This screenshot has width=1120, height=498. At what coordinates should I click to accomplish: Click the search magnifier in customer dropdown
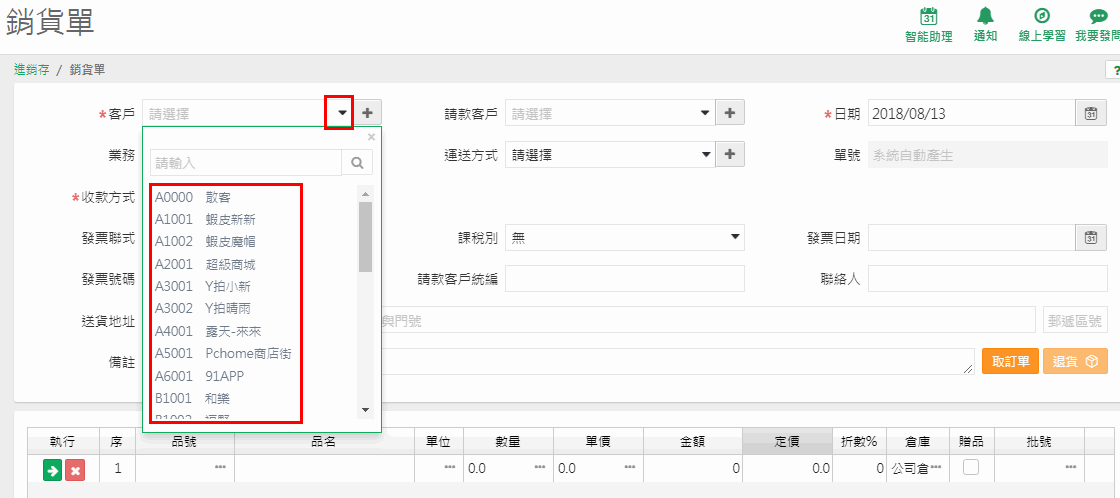click(357, 163)
